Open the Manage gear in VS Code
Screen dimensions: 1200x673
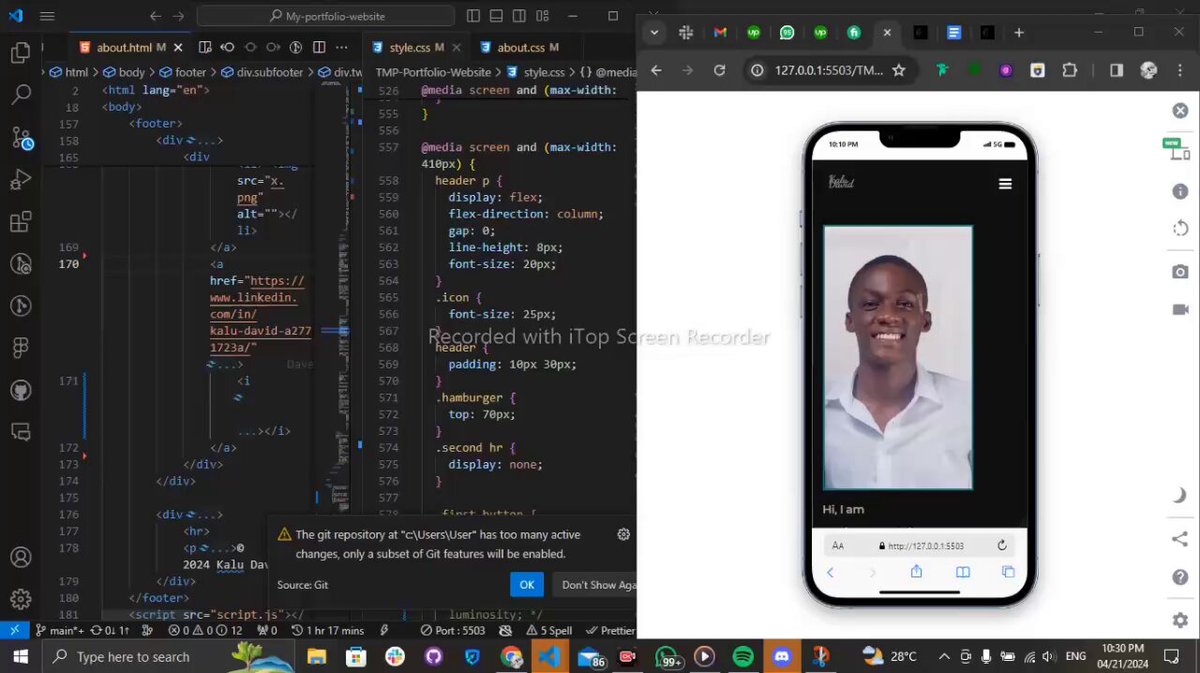coord(21,599)
